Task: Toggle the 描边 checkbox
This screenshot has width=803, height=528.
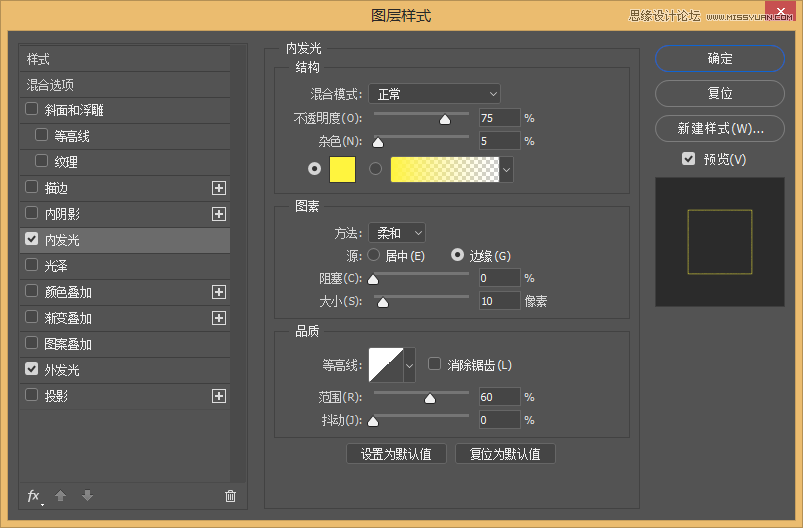Action: point(32,187)
